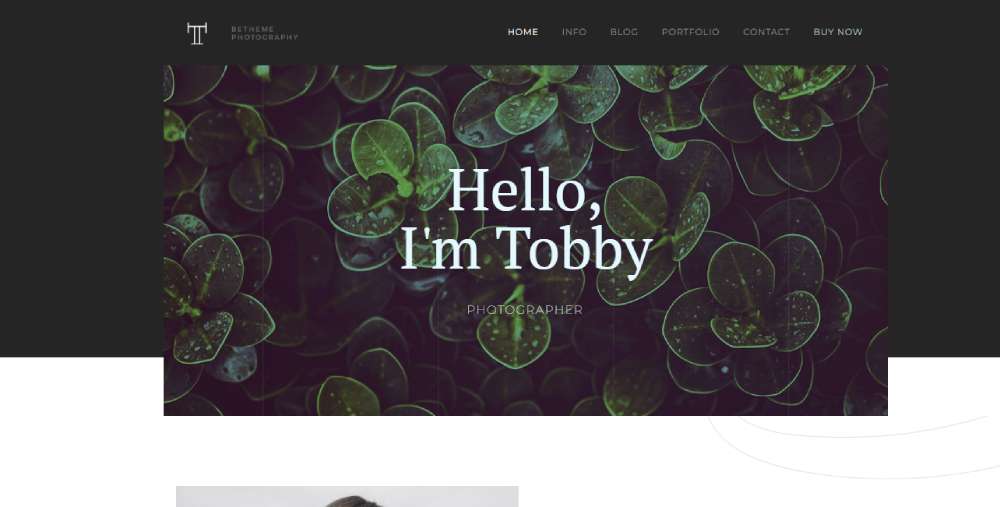Open the Contact page link
Image resolution: width=1000 pixels, height=507 pixels.
tap(766, 32)
